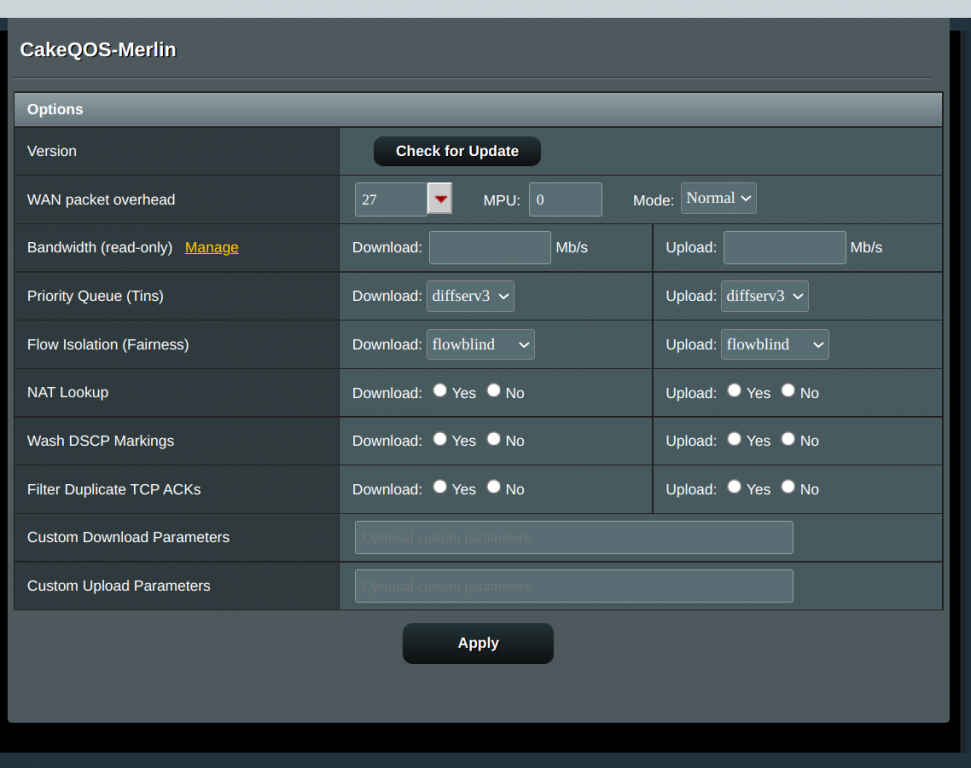Select Yes for NAT Lookup Upload
This screenshot has height=768, width=971.
pyautogui.click(x=734, y=390)
